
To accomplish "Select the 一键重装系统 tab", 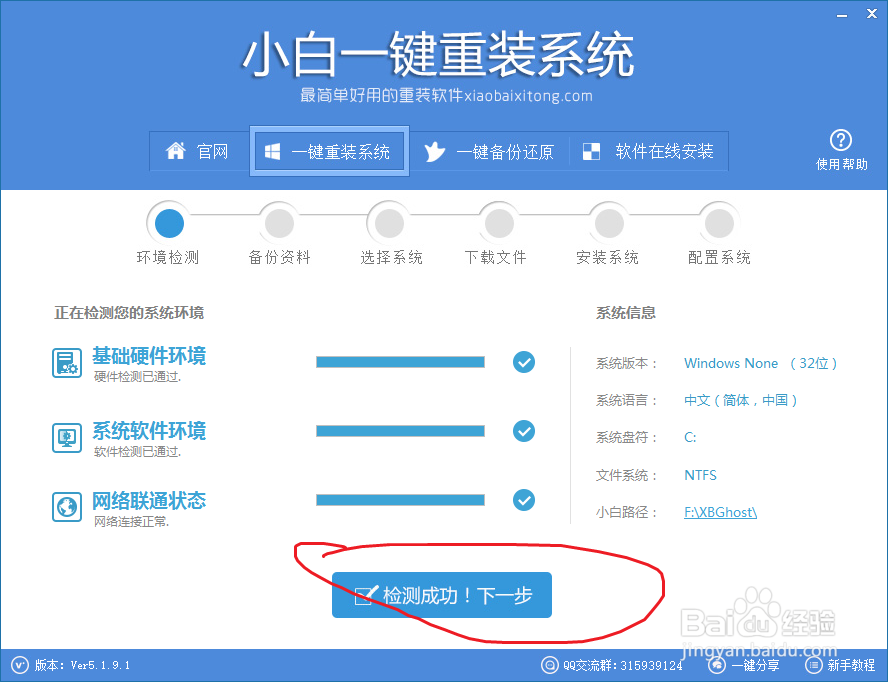I will (329, 151).
